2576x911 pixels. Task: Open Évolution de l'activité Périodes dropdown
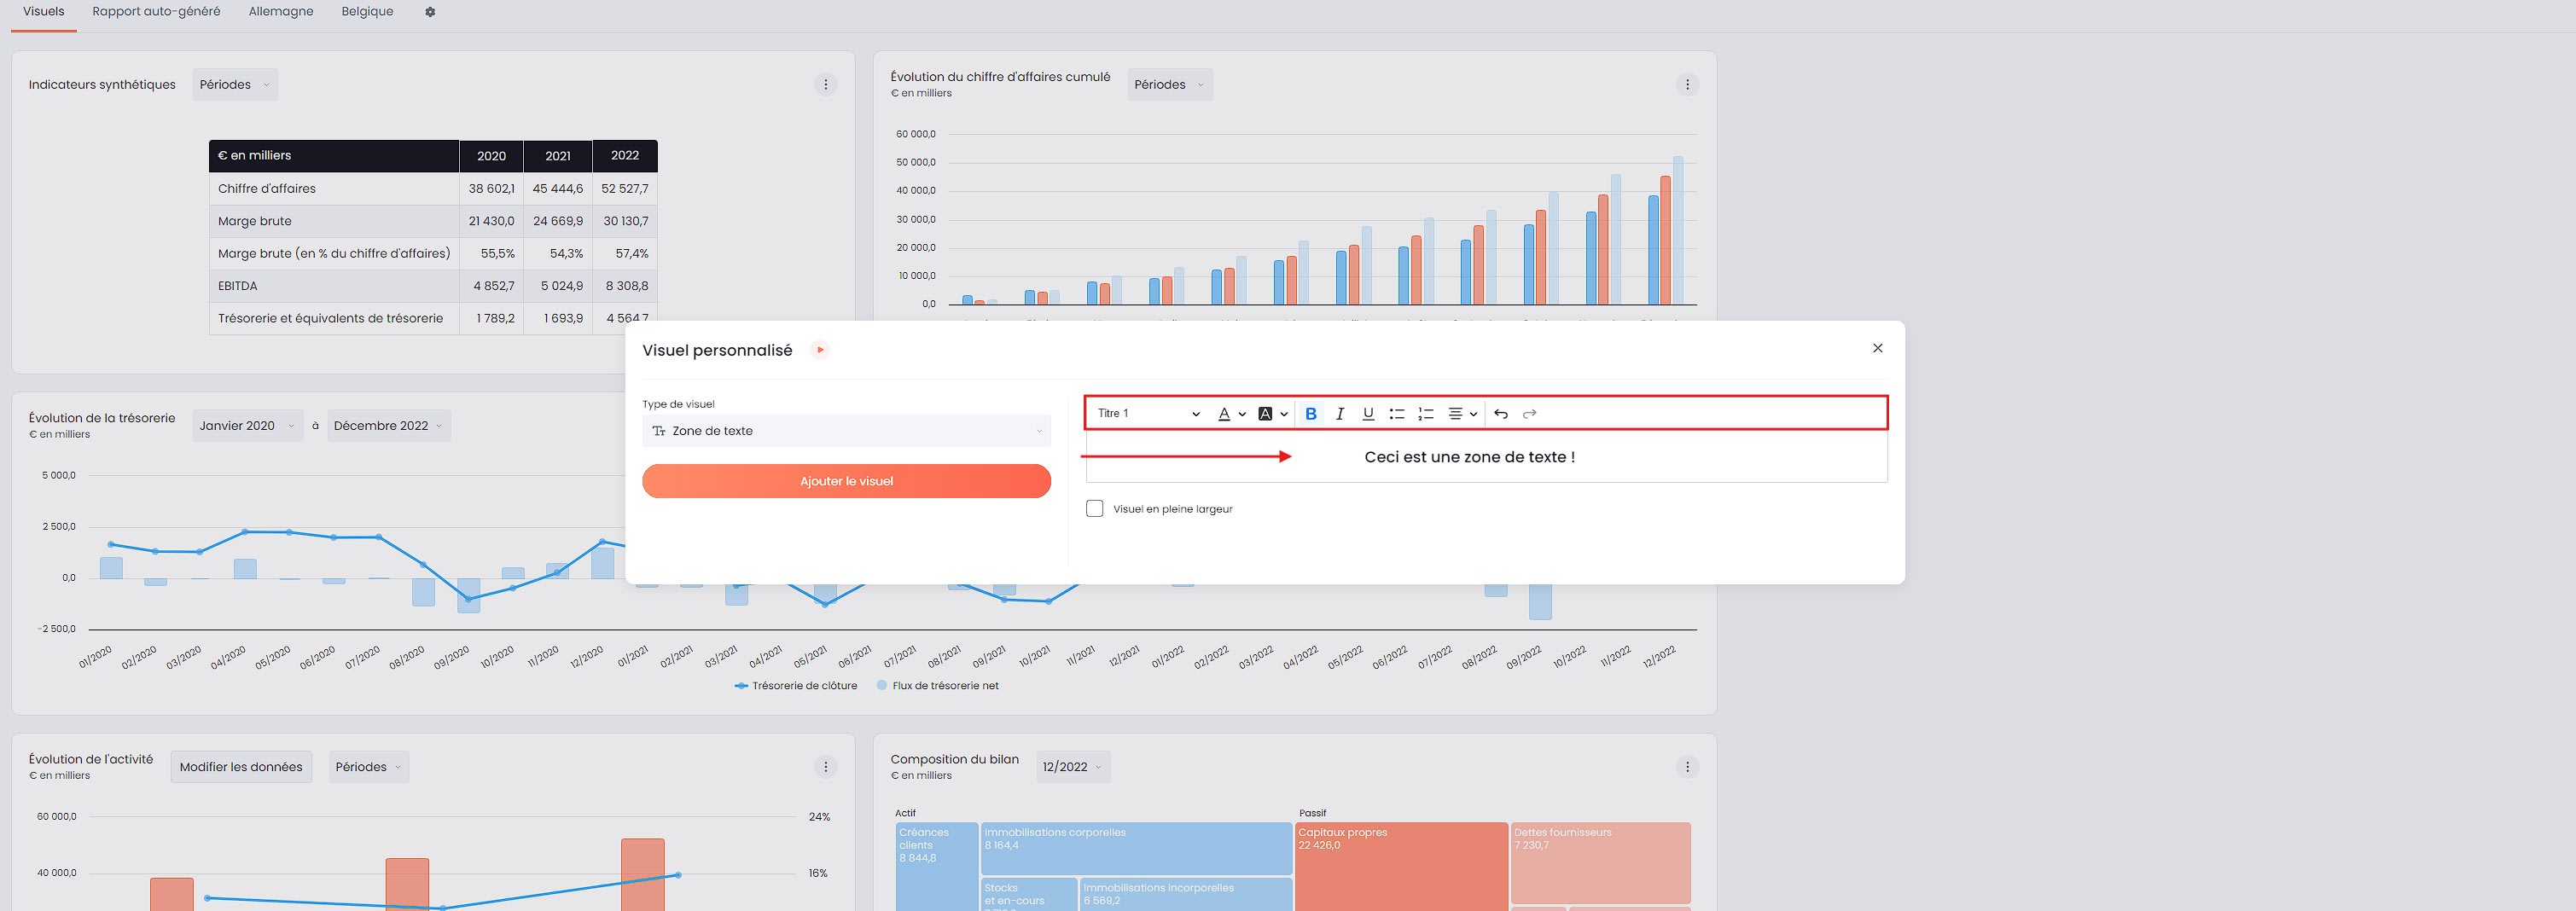coord(370,767)
